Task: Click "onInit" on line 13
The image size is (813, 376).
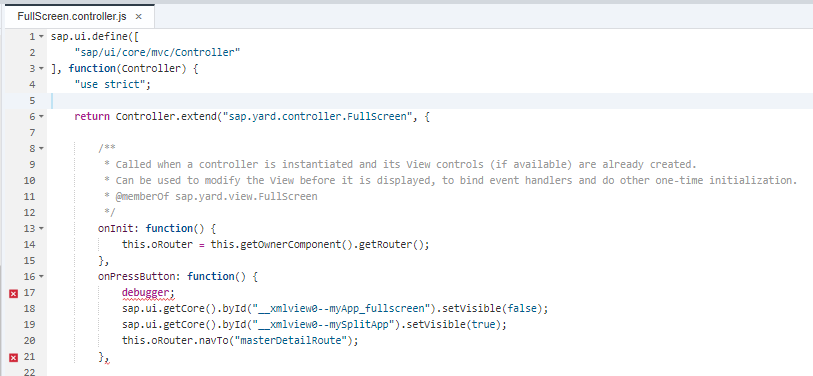Action: pos(116,228)
